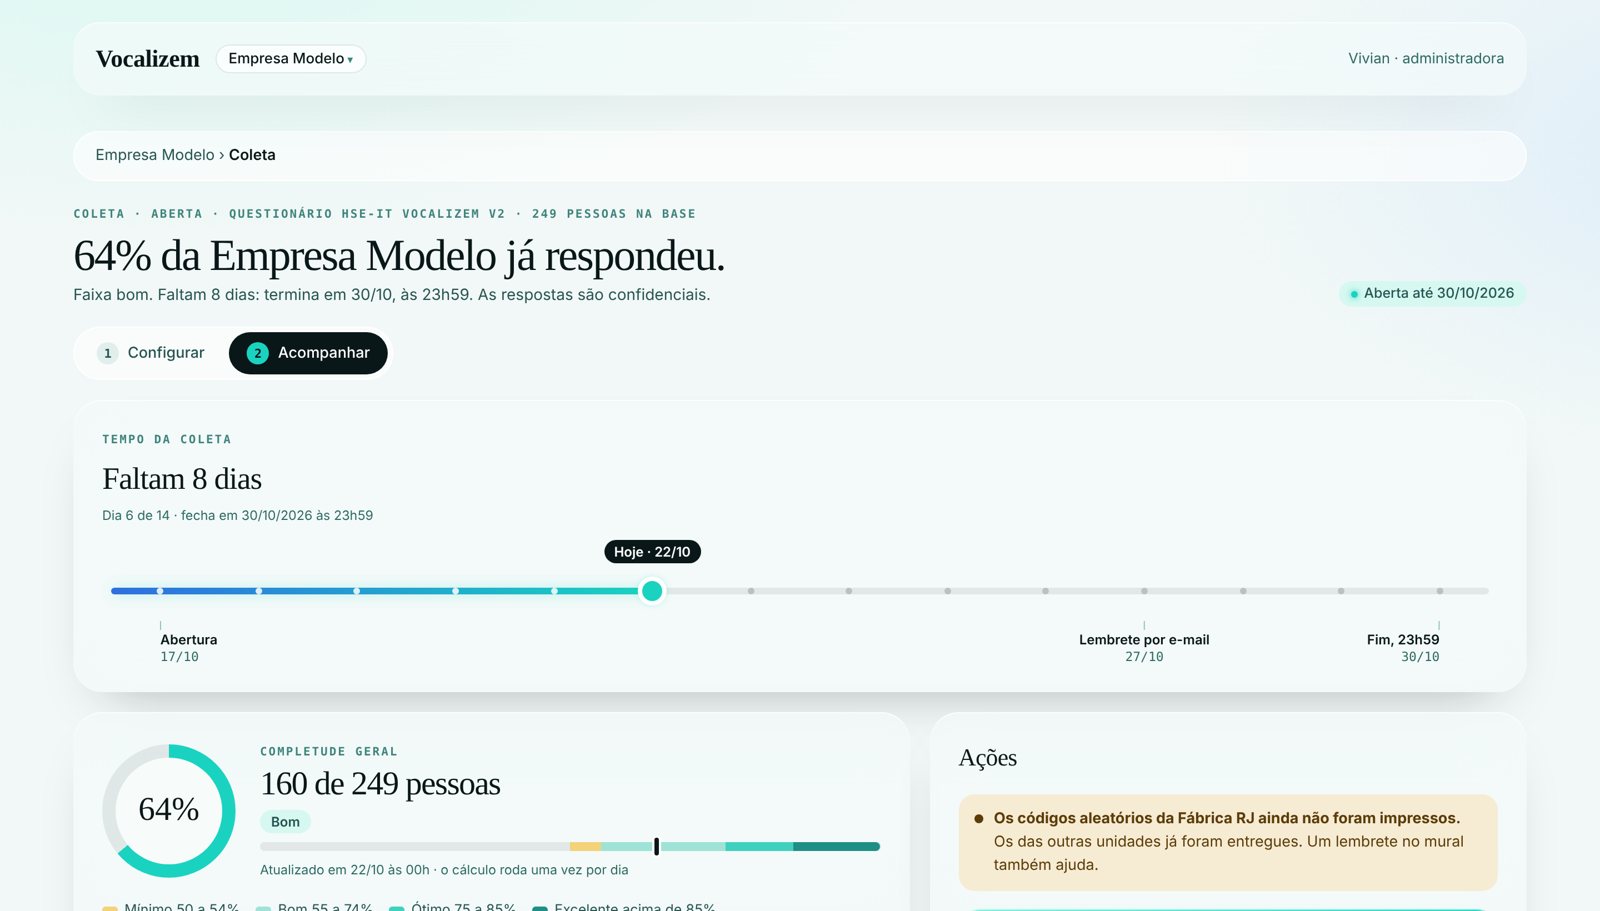Click the 160 de 249 pessoas text
This screenshot has width=1600, height=911.
380,784
